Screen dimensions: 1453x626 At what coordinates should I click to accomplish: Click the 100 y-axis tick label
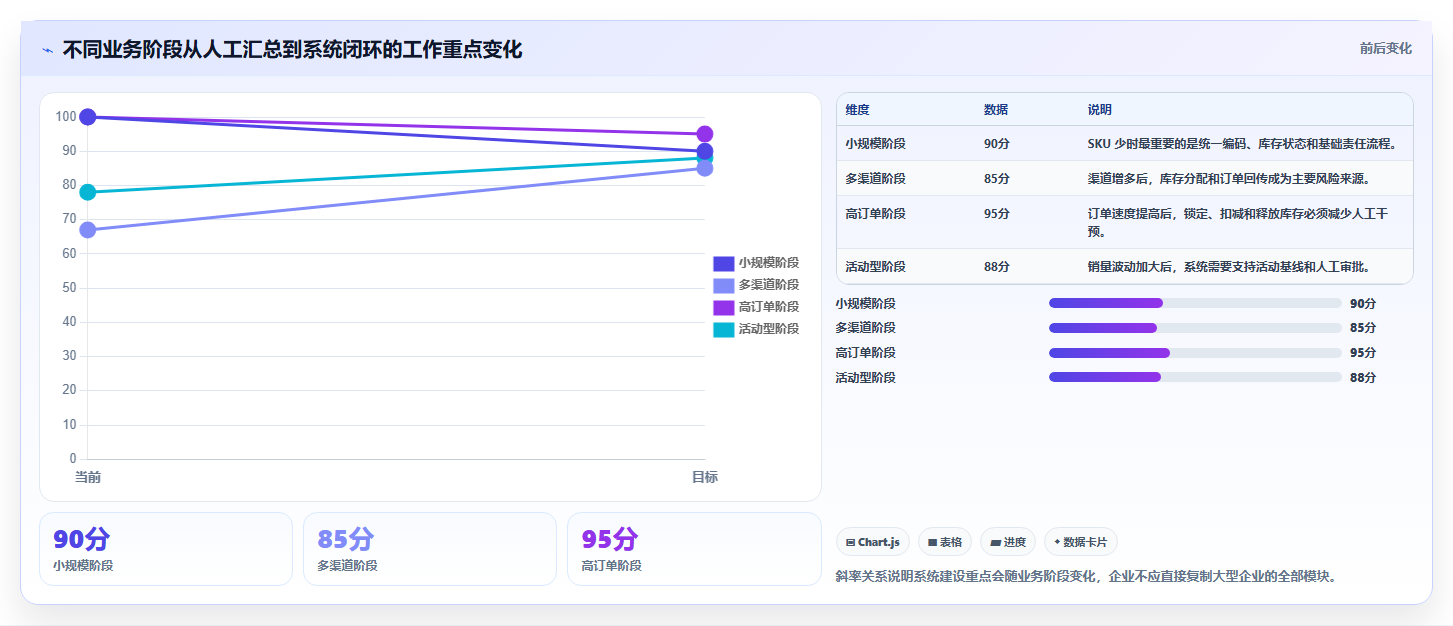click(66, 117)
